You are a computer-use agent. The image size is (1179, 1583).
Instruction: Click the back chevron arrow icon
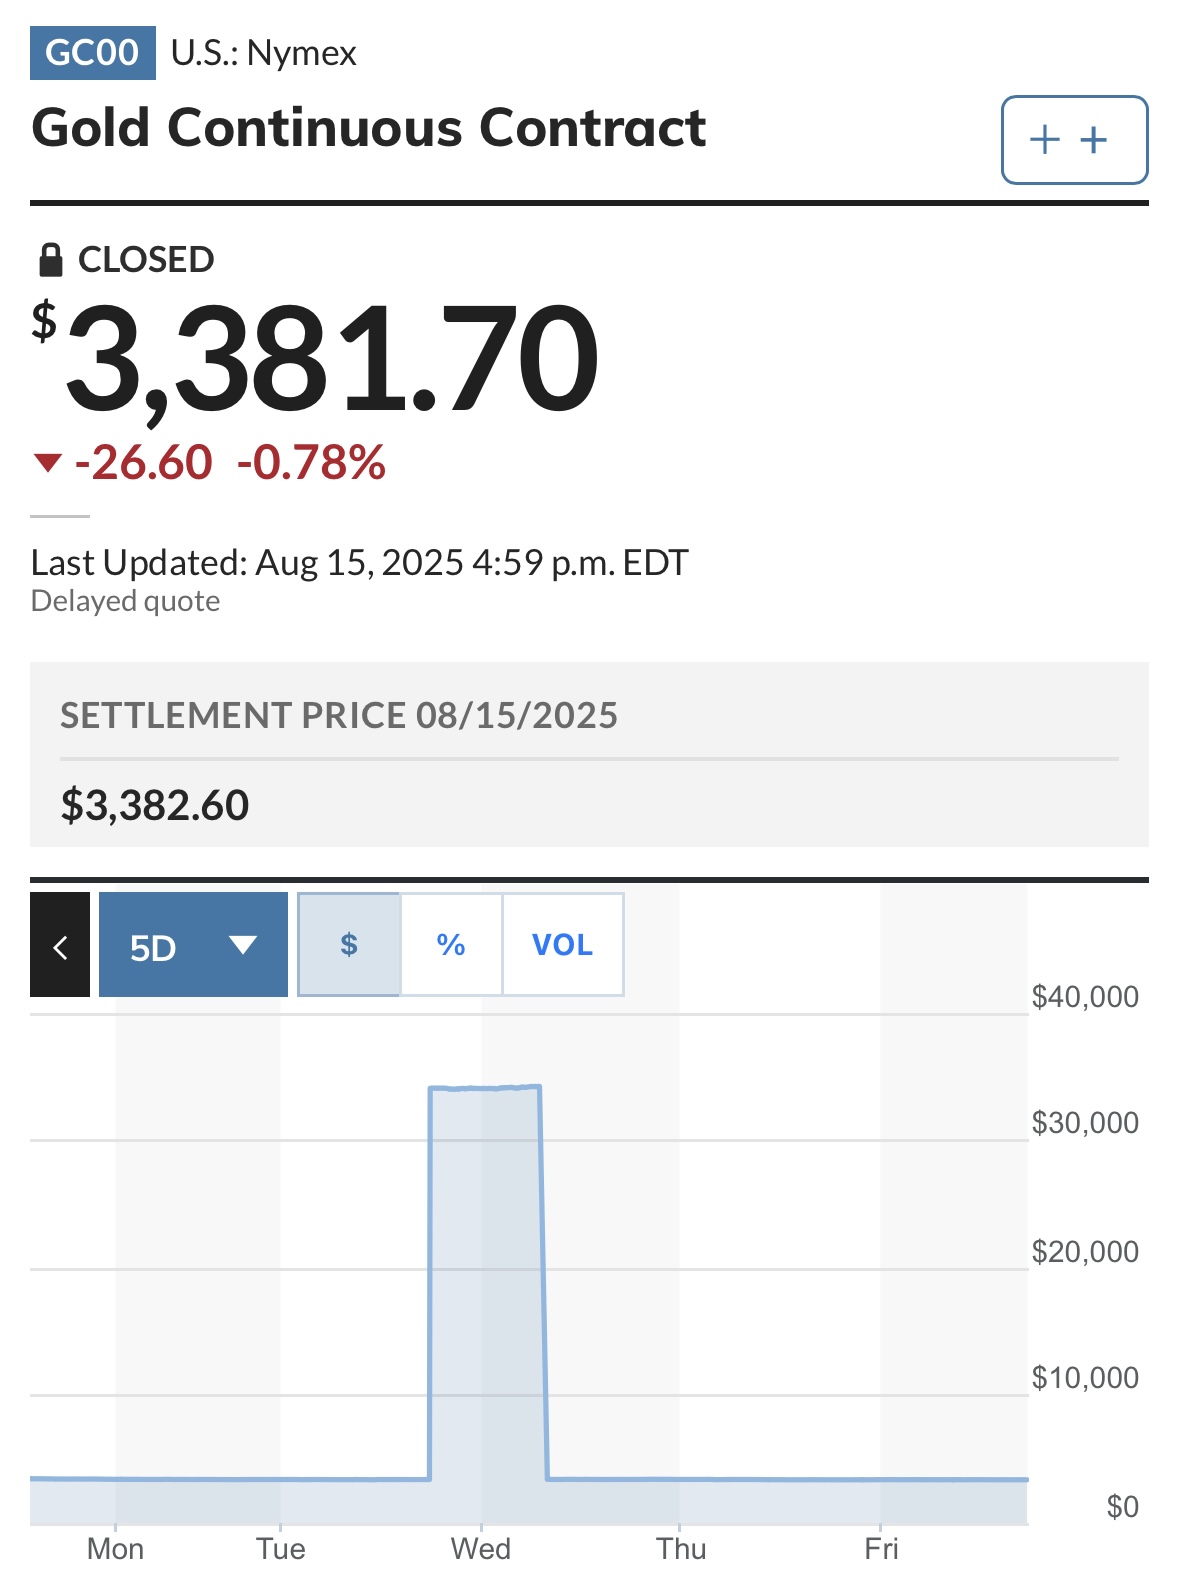[x=60, y=945]
